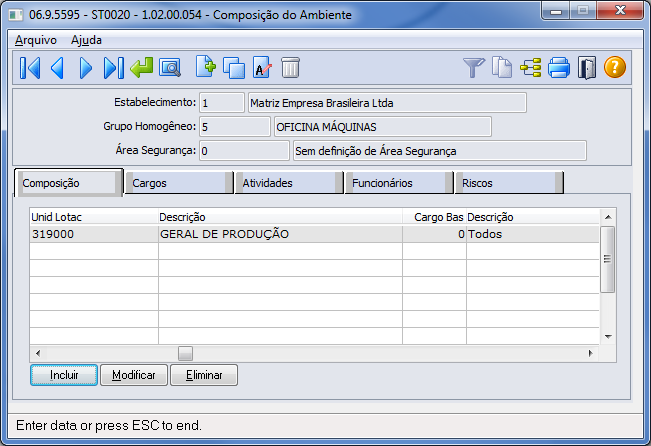Click the copy pages icon next to the filter
Viewport: 651px width, 446px height.
click(x=502, y=68)
